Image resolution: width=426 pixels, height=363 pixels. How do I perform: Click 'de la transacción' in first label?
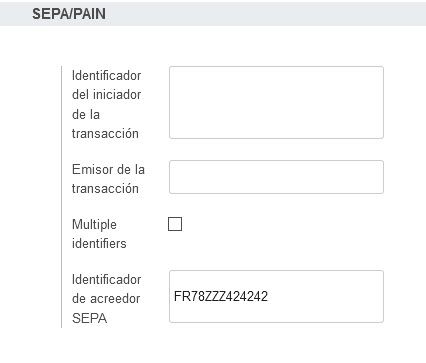(x=105, y=124)
